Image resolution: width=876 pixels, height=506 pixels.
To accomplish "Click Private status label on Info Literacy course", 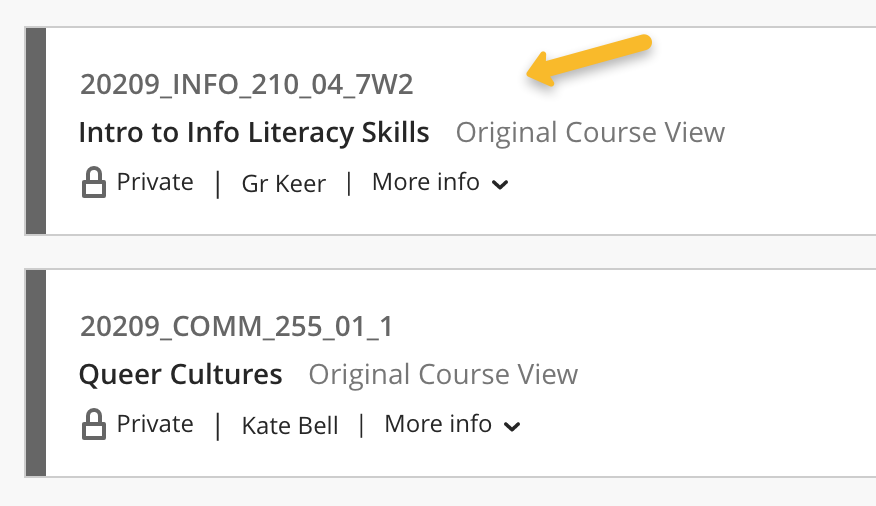I will pyautogui.click(x=155, y=182).
